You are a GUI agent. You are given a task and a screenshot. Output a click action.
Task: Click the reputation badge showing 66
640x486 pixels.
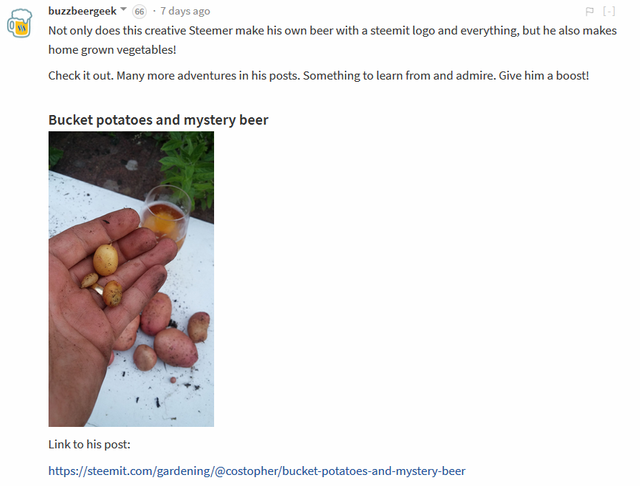click(139, 11)
